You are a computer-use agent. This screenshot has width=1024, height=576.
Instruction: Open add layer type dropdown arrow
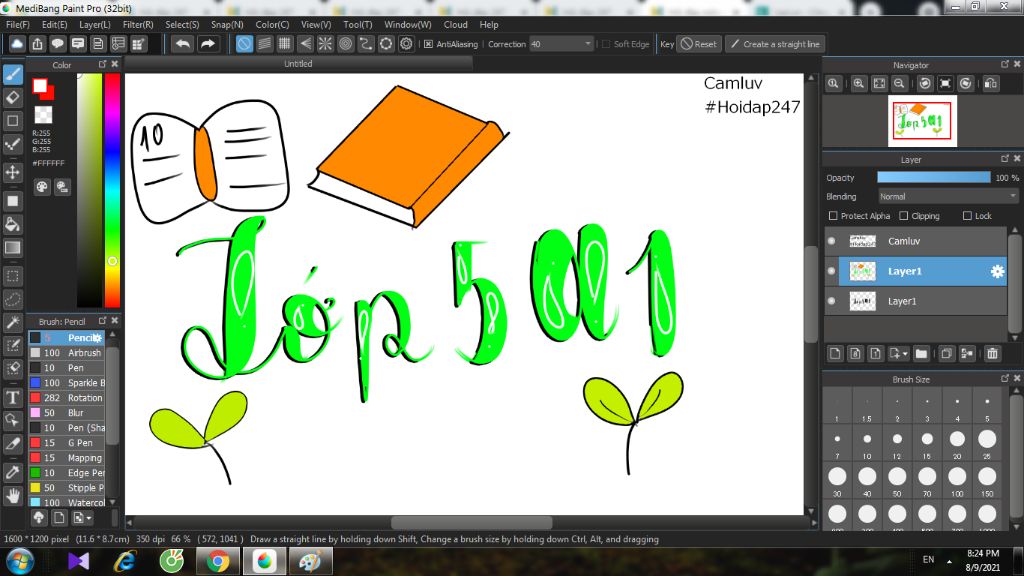(x=905, y=353)
